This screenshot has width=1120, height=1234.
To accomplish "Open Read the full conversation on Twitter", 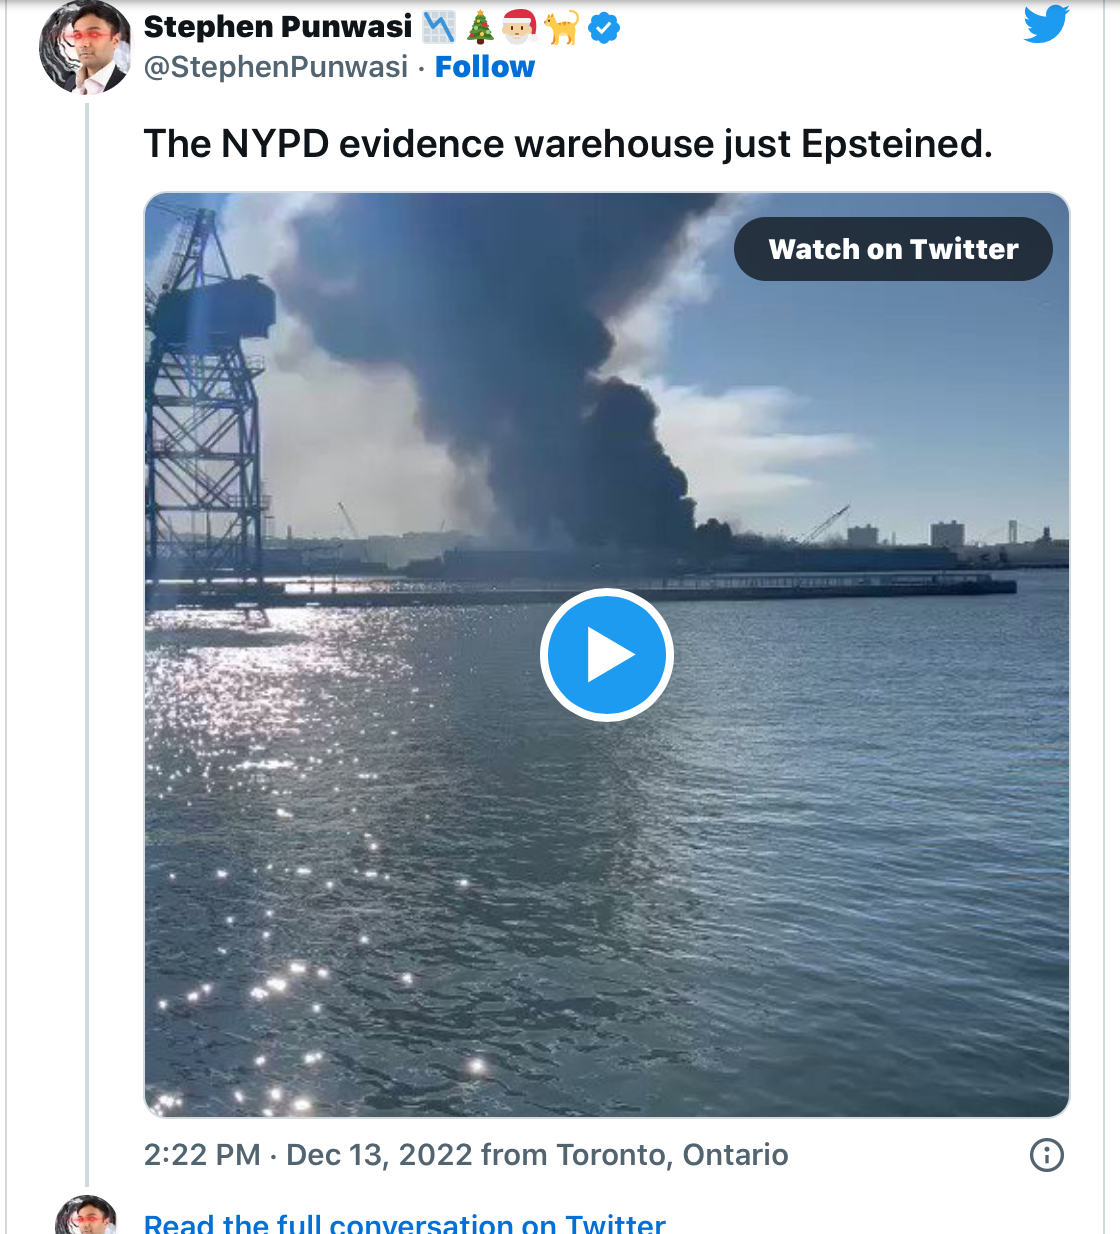I will click(404, 1224).
